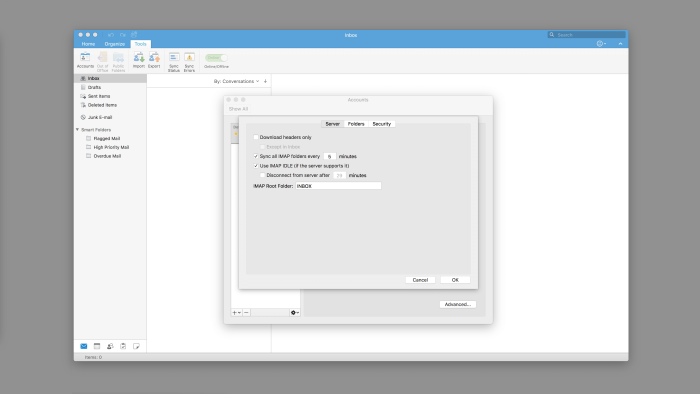The height and width of the screenshot is (394, 700).
Task: Click the Search field in title bar
Action: [x=586, y=35]
